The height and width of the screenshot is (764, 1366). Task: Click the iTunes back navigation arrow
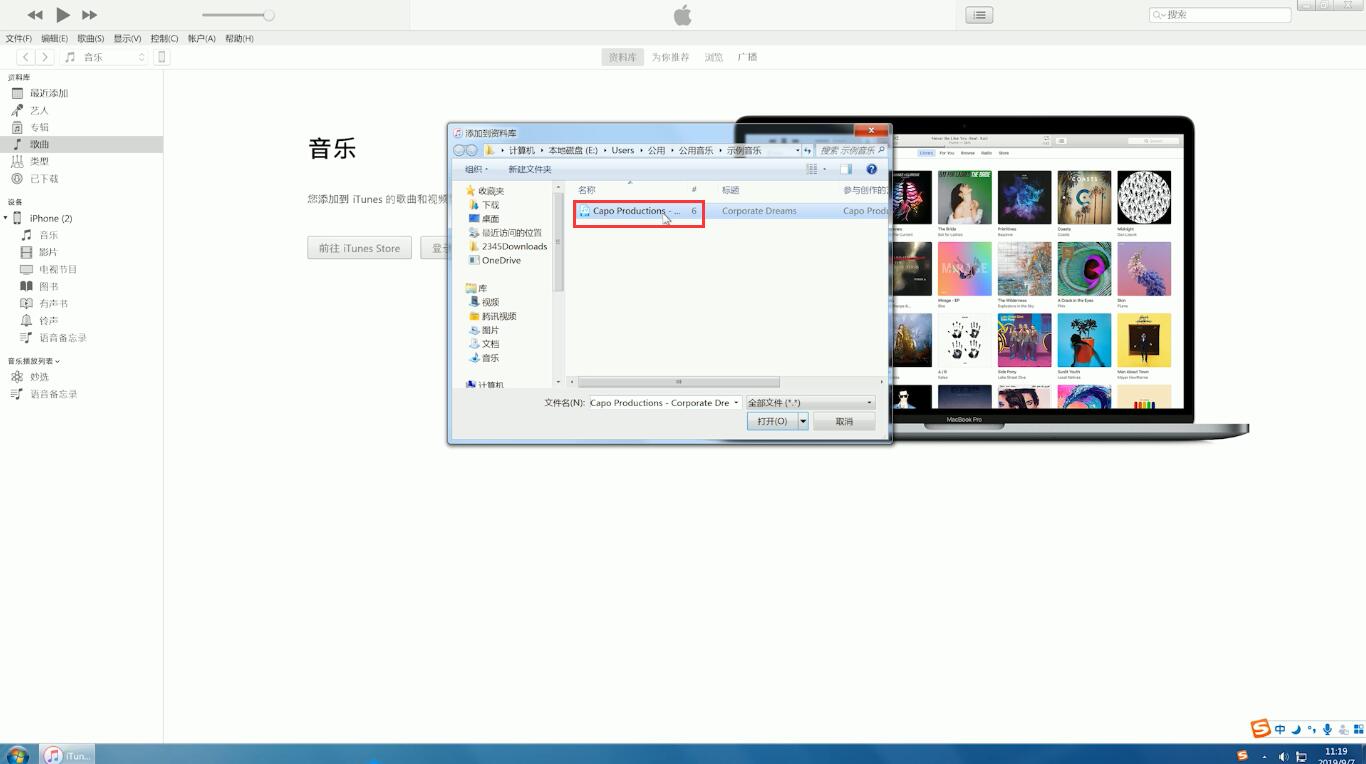click(26, 57)
